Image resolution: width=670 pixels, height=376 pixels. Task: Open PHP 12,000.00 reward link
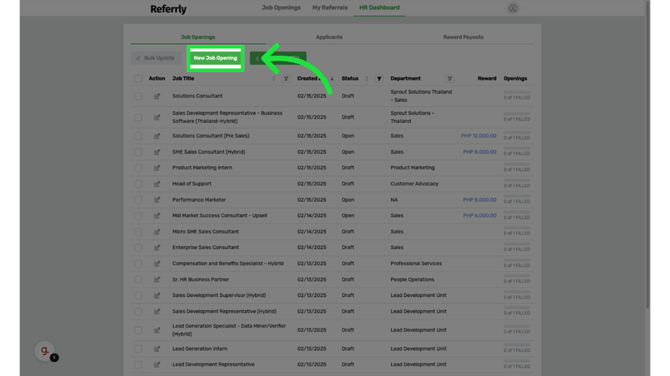coord(479,136)
